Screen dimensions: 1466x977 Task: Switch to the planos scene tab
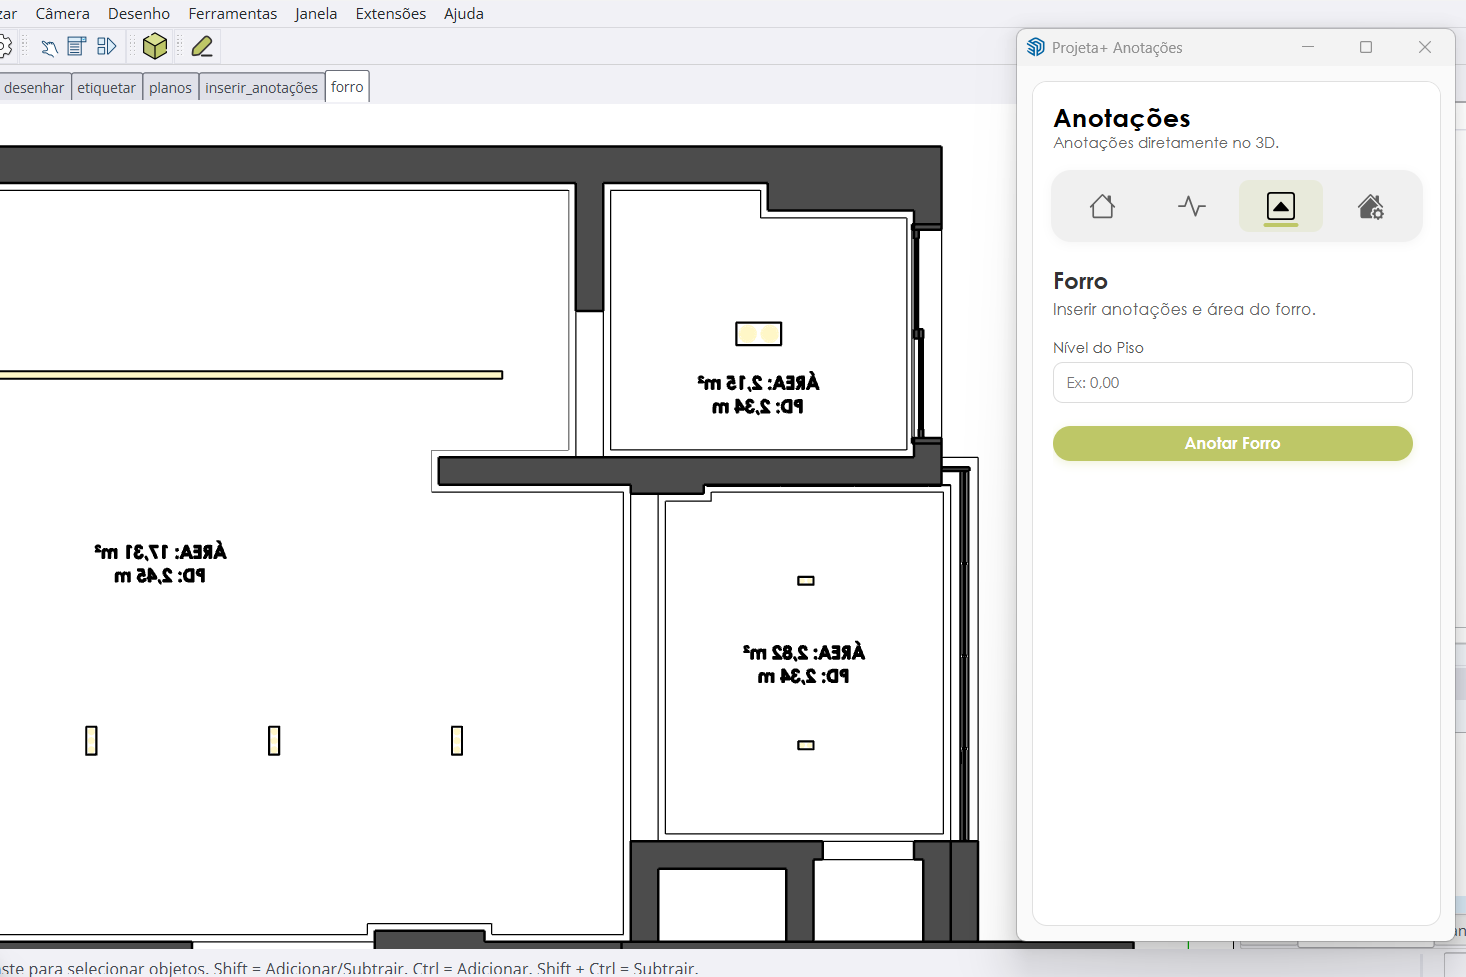[170, 88]
